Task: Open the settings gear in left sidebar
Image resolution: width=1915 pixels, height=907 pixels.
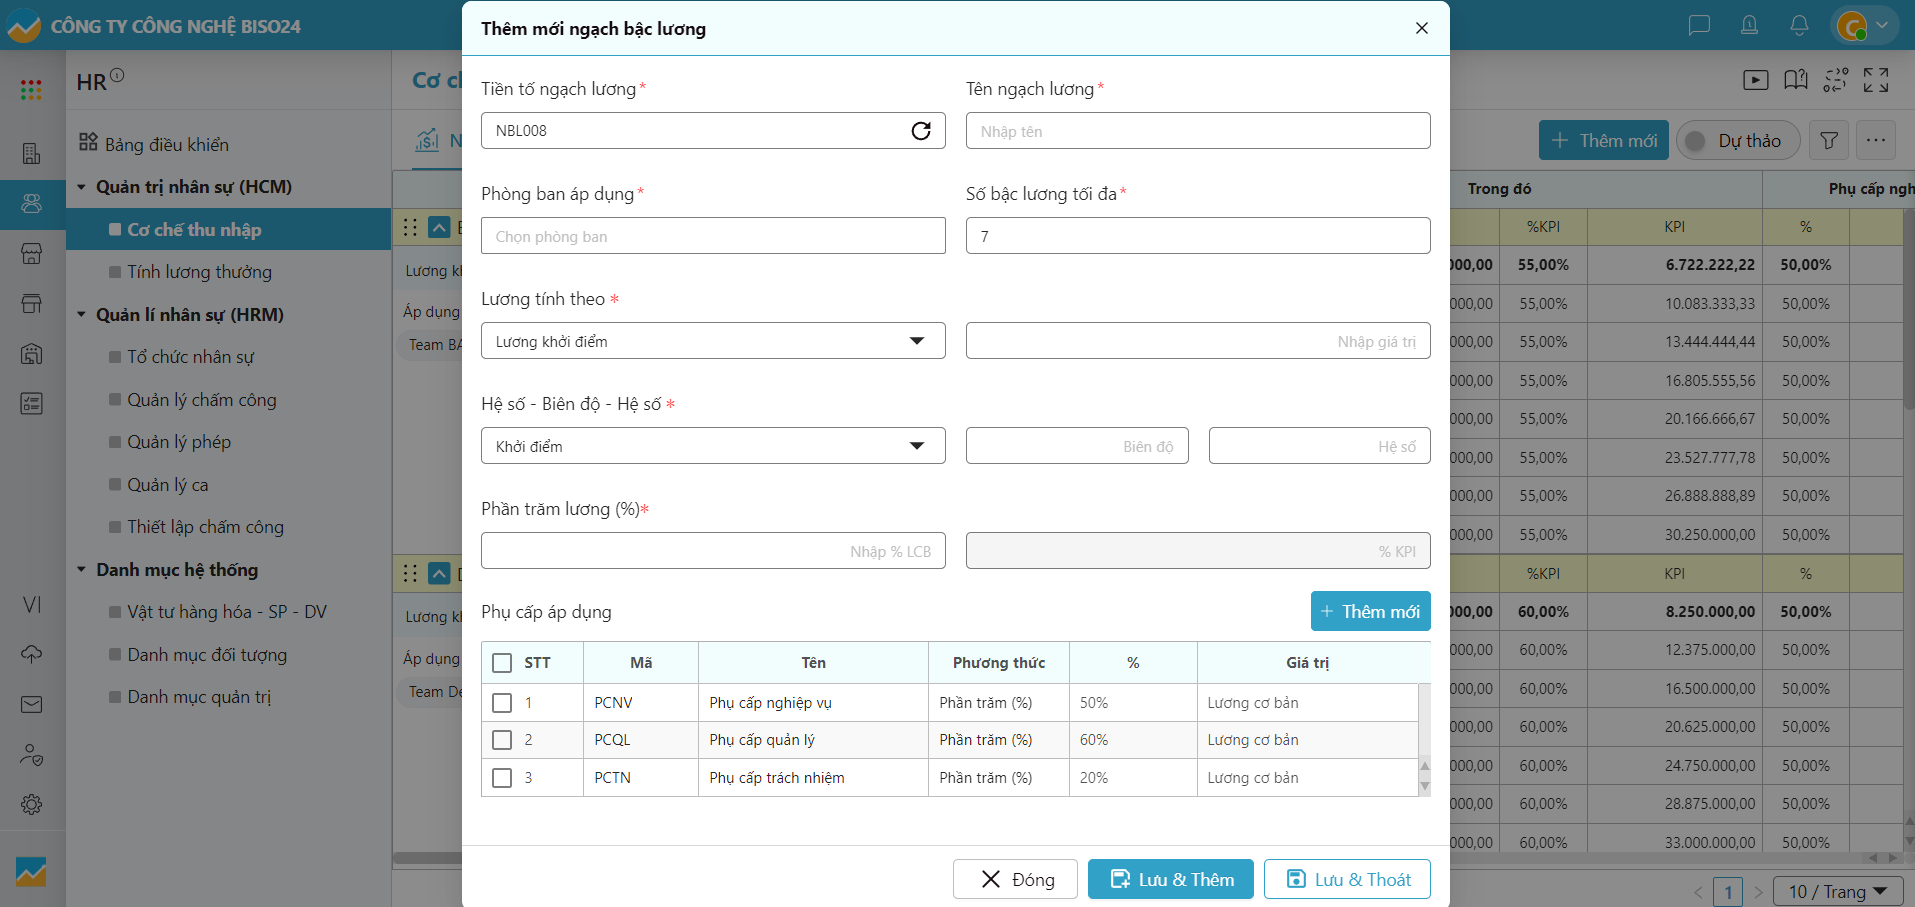Action: (x=31, y=804)
